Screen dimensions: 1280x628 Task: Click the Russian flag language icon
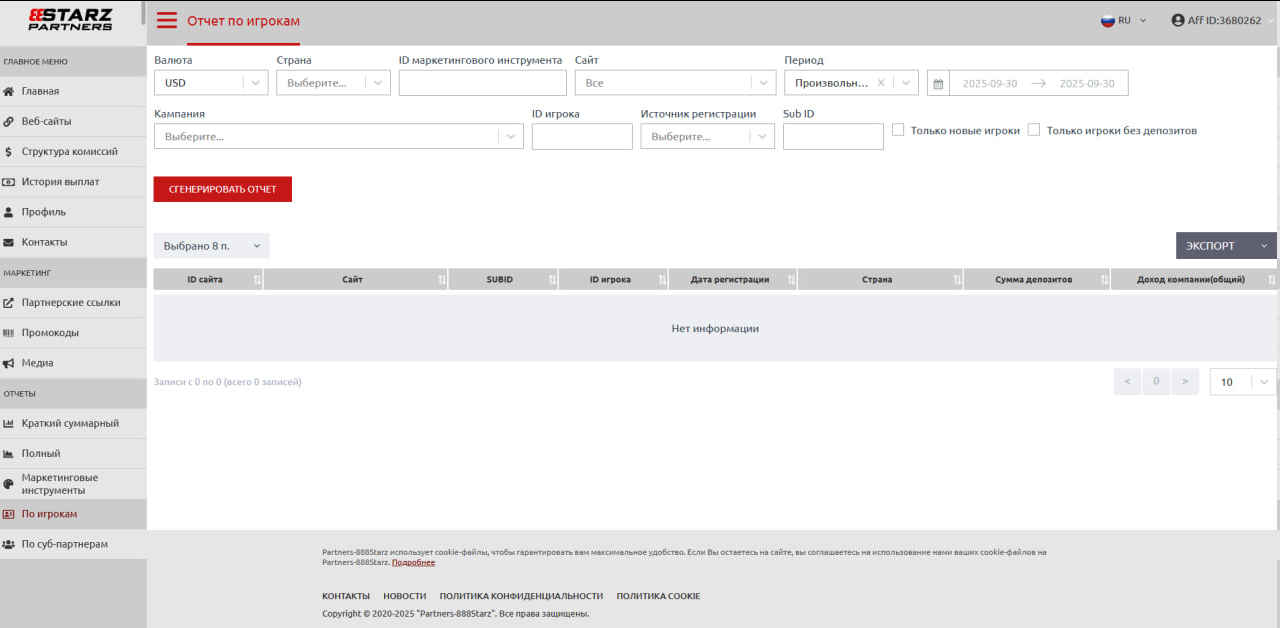pos(1108,20)
